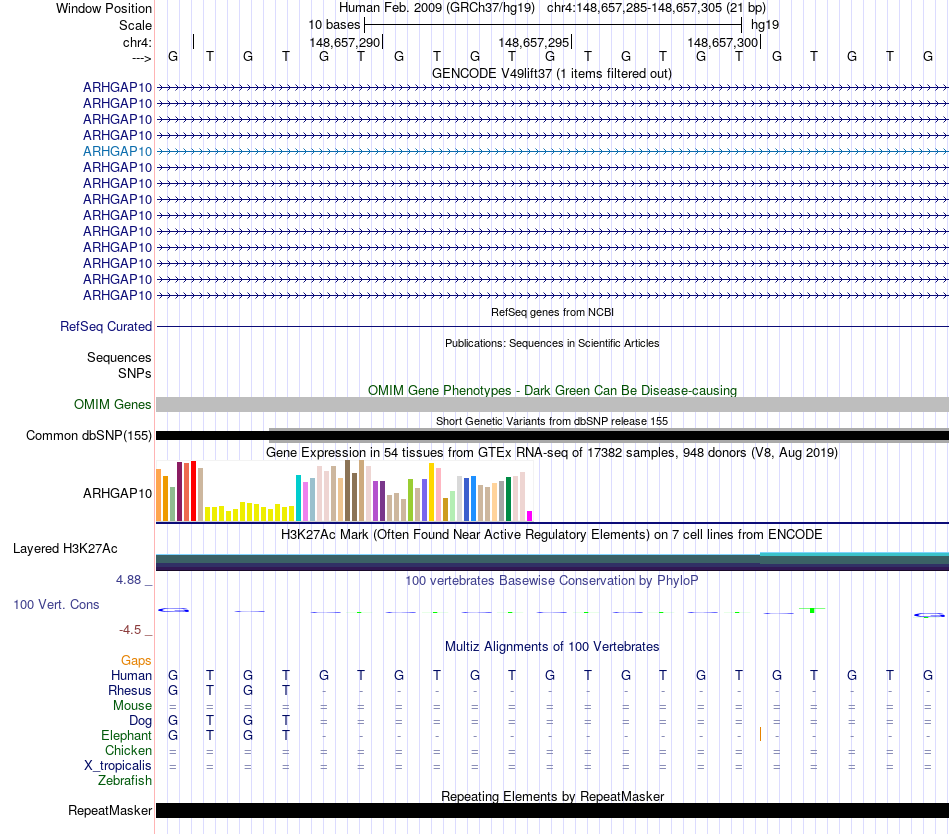Click the 148,657,295 ruler position

coord(534,43)
